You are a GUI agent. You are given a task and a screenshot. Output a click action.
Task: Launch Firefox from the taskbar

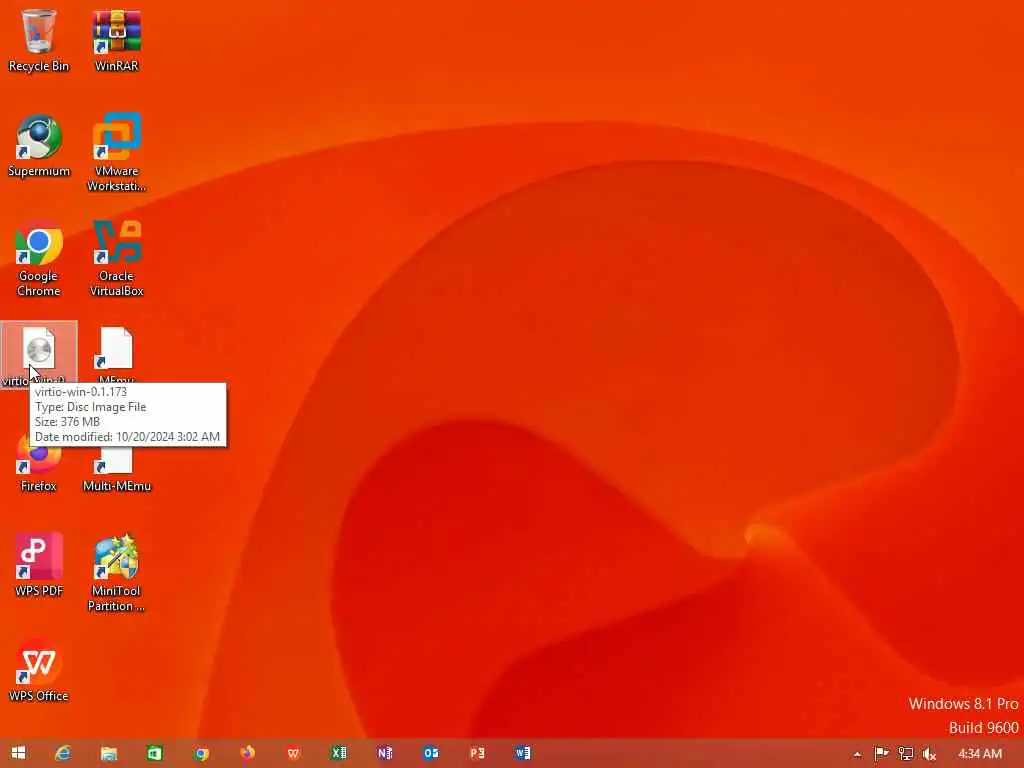pos(247,753)
